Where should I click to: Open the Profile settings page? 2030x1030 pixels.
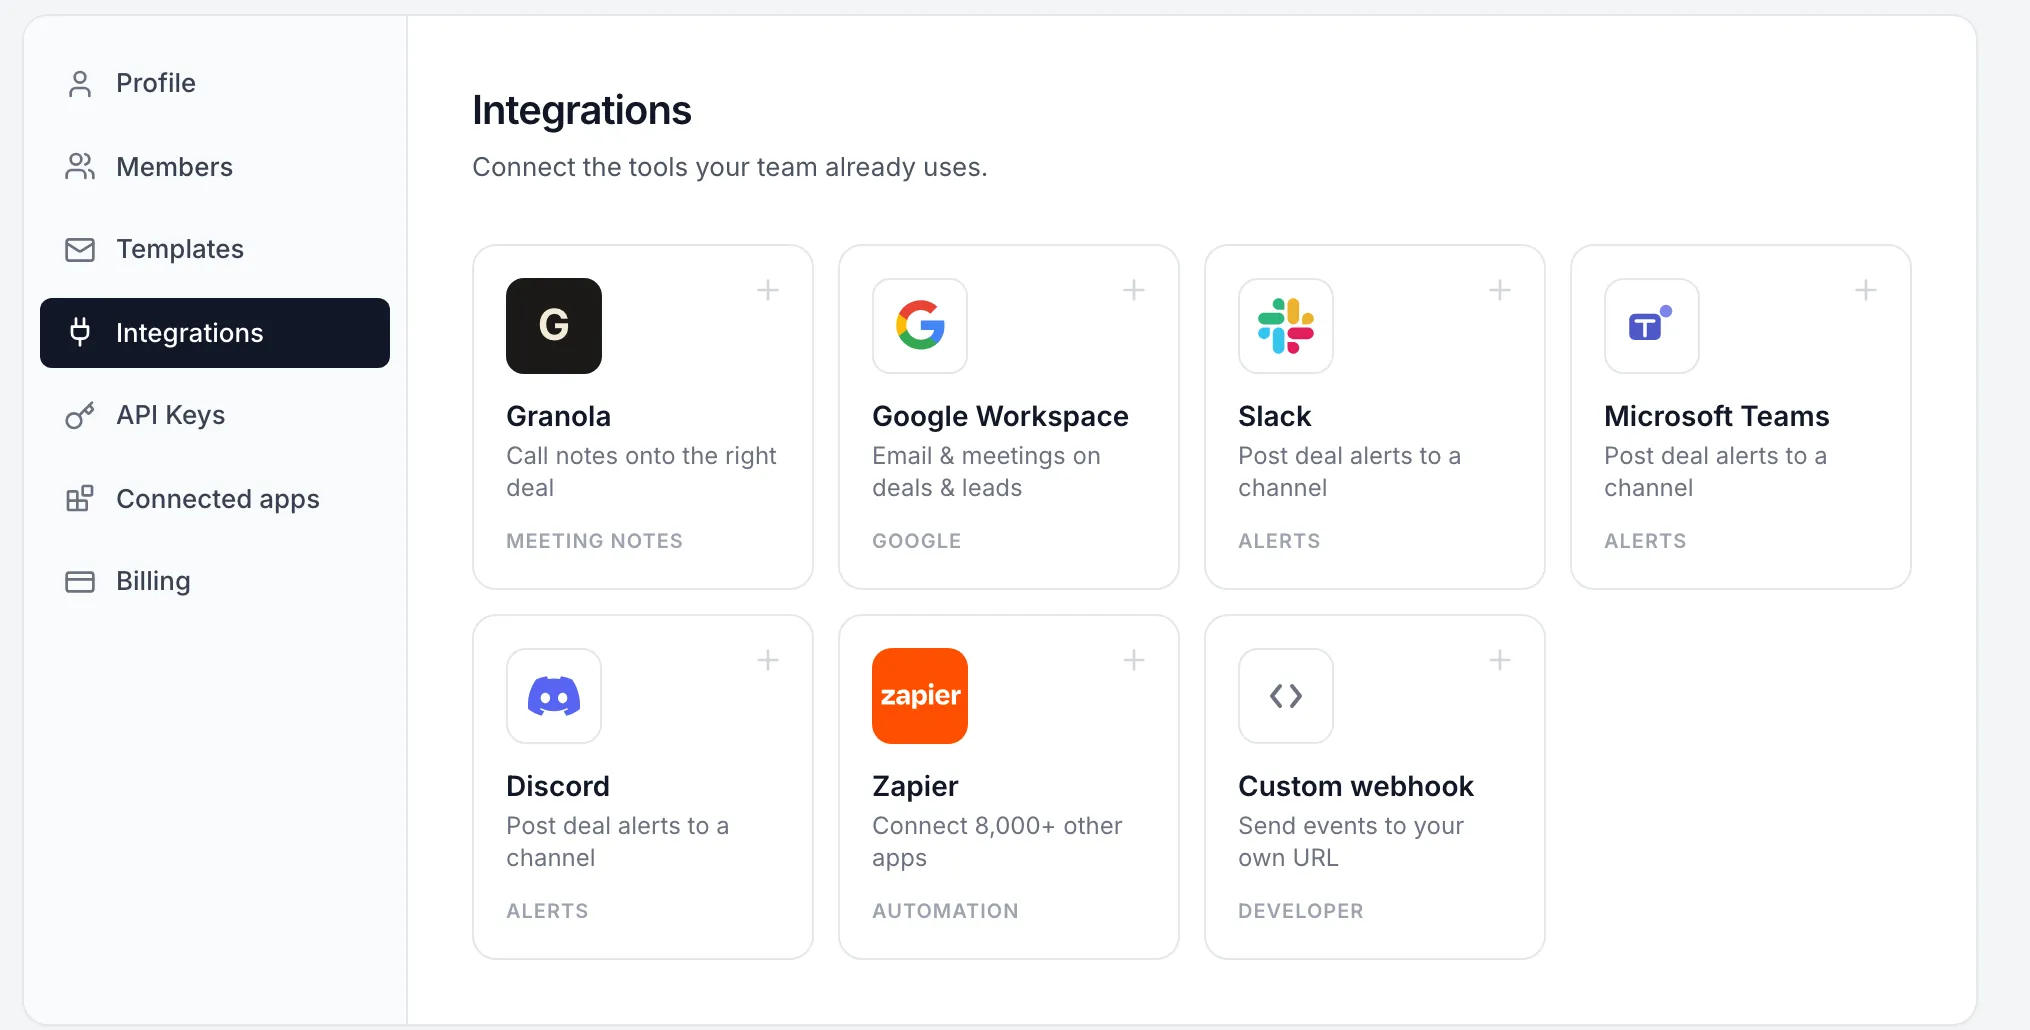tap(215, 83)
